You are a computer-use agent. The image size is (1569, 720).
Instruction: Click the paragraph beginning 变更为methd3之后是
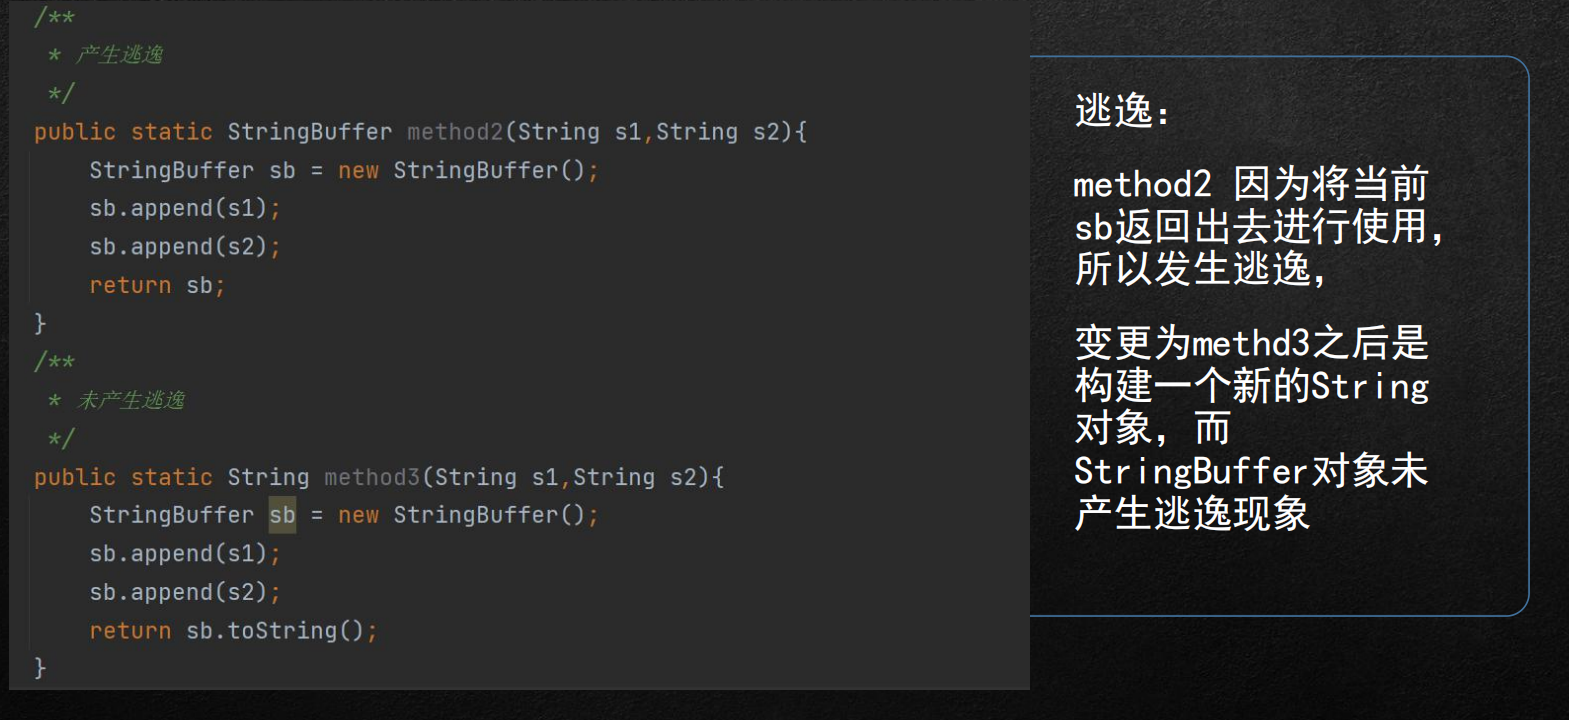[1252, 428]
